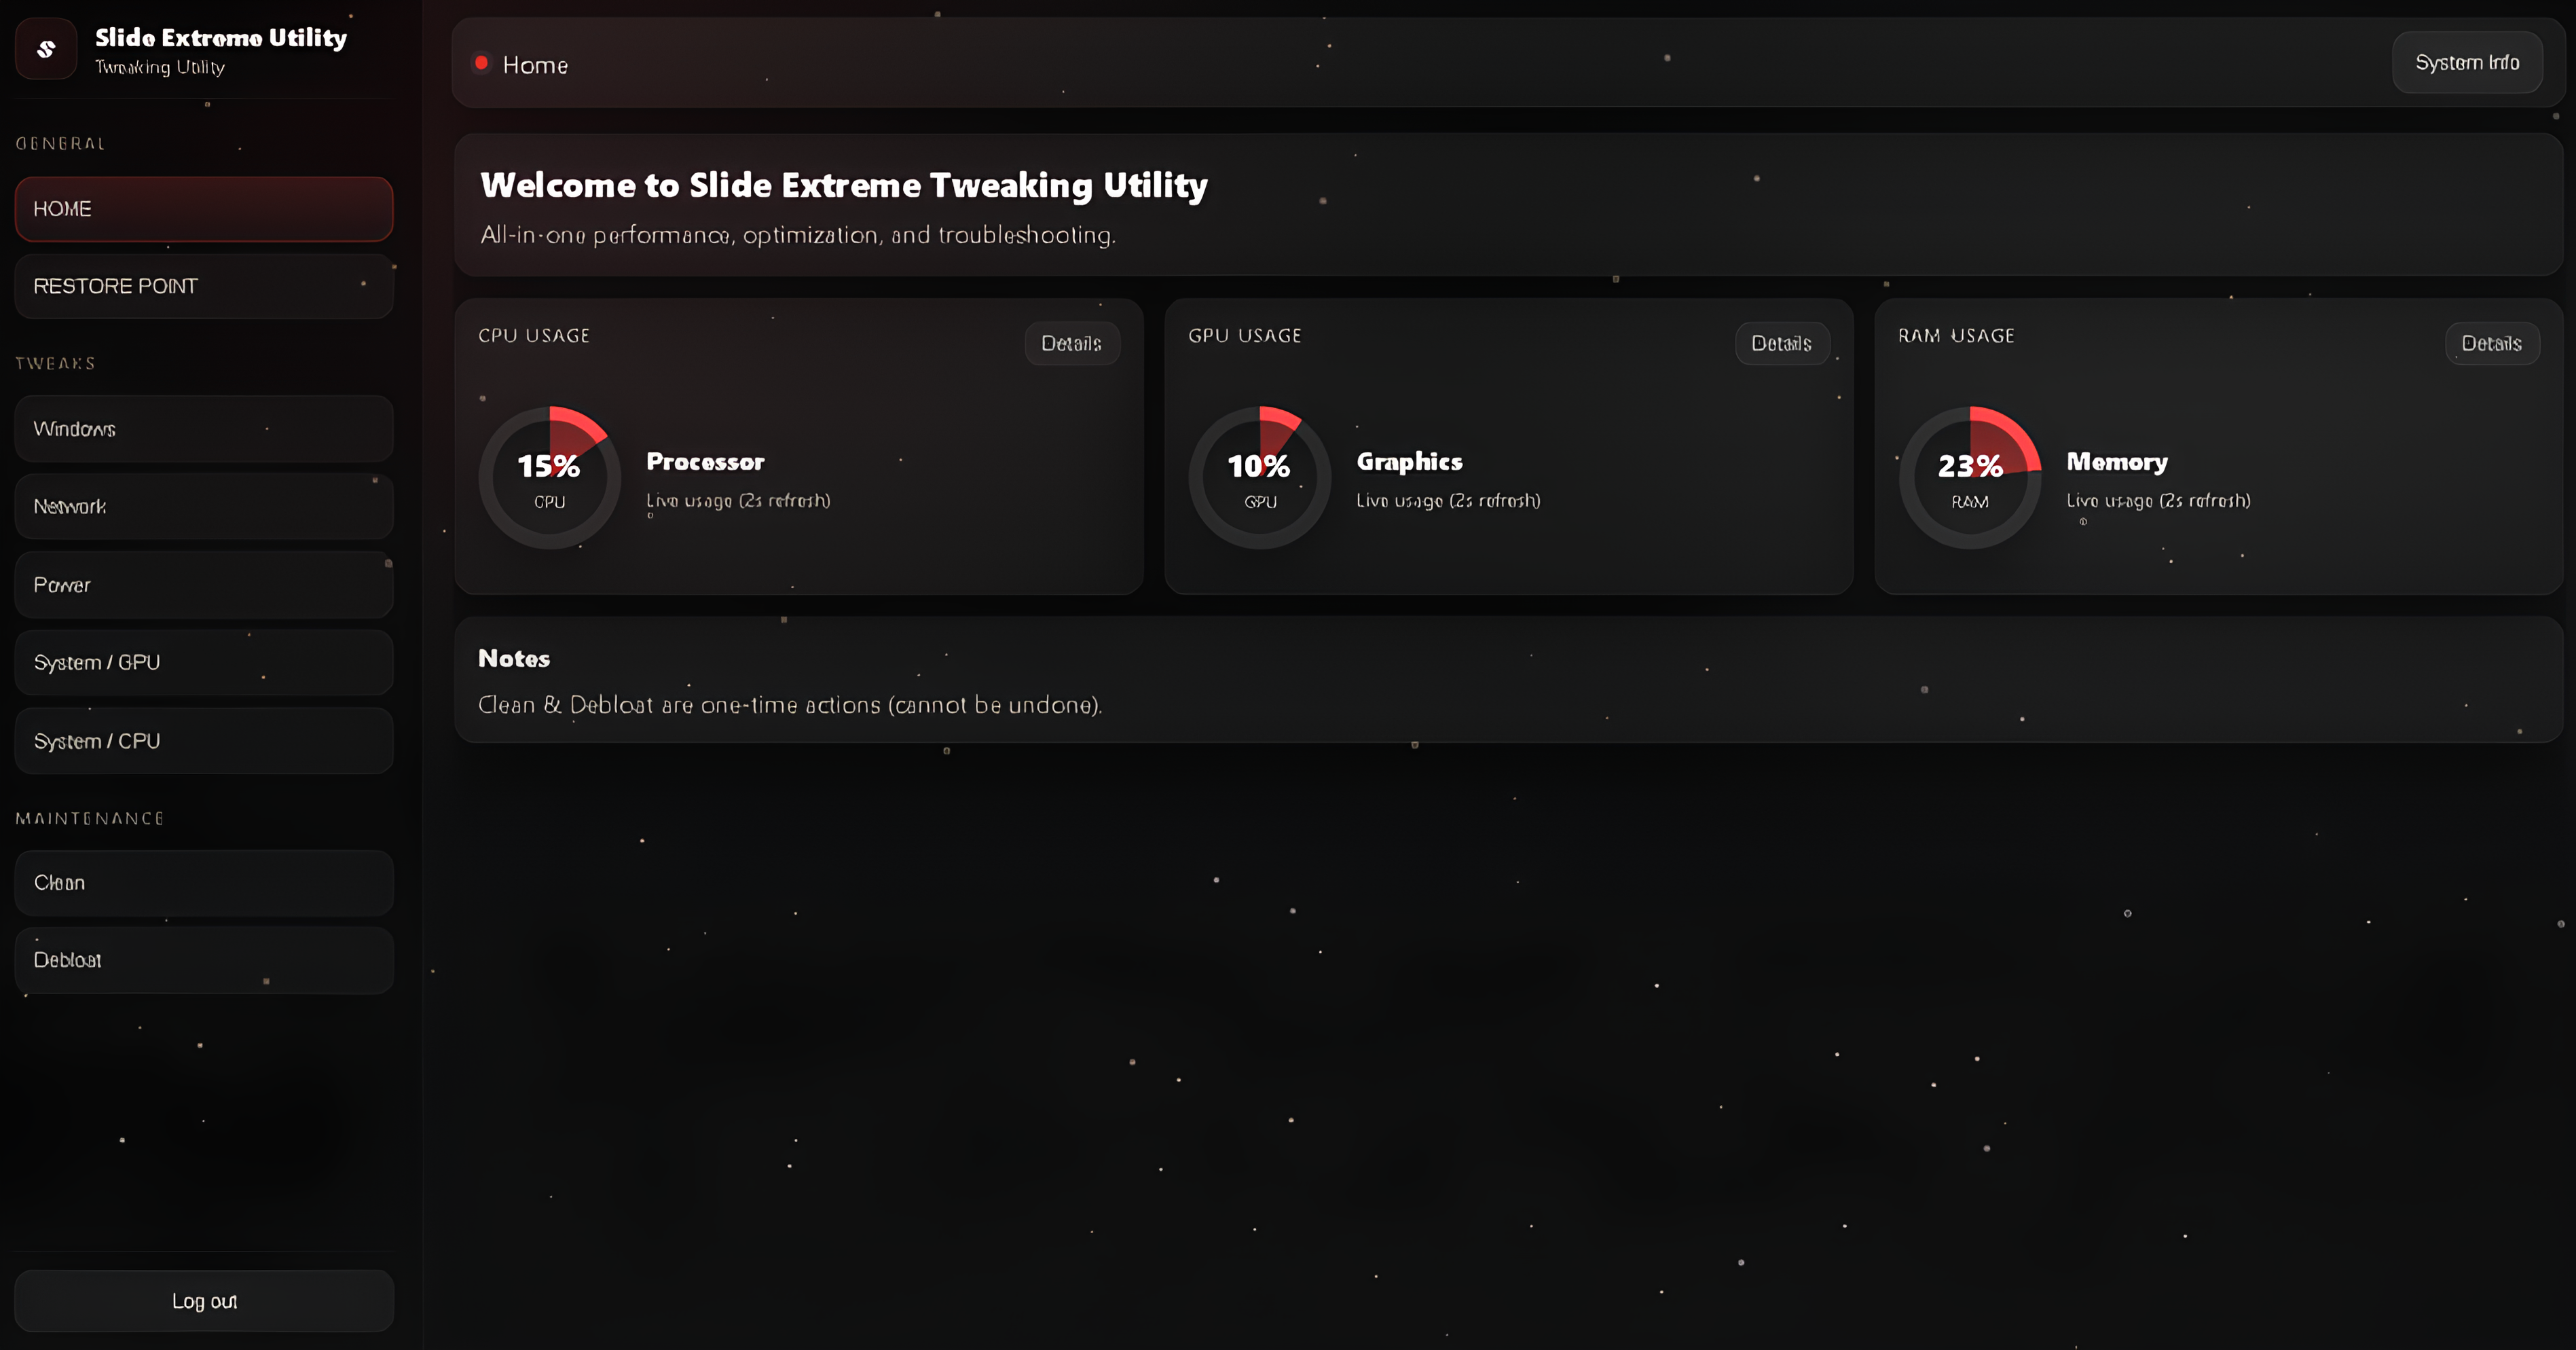Show Details for CPU usage
The image size is (2576, 1350).
pyautogui.click(x=1072, y=343)
